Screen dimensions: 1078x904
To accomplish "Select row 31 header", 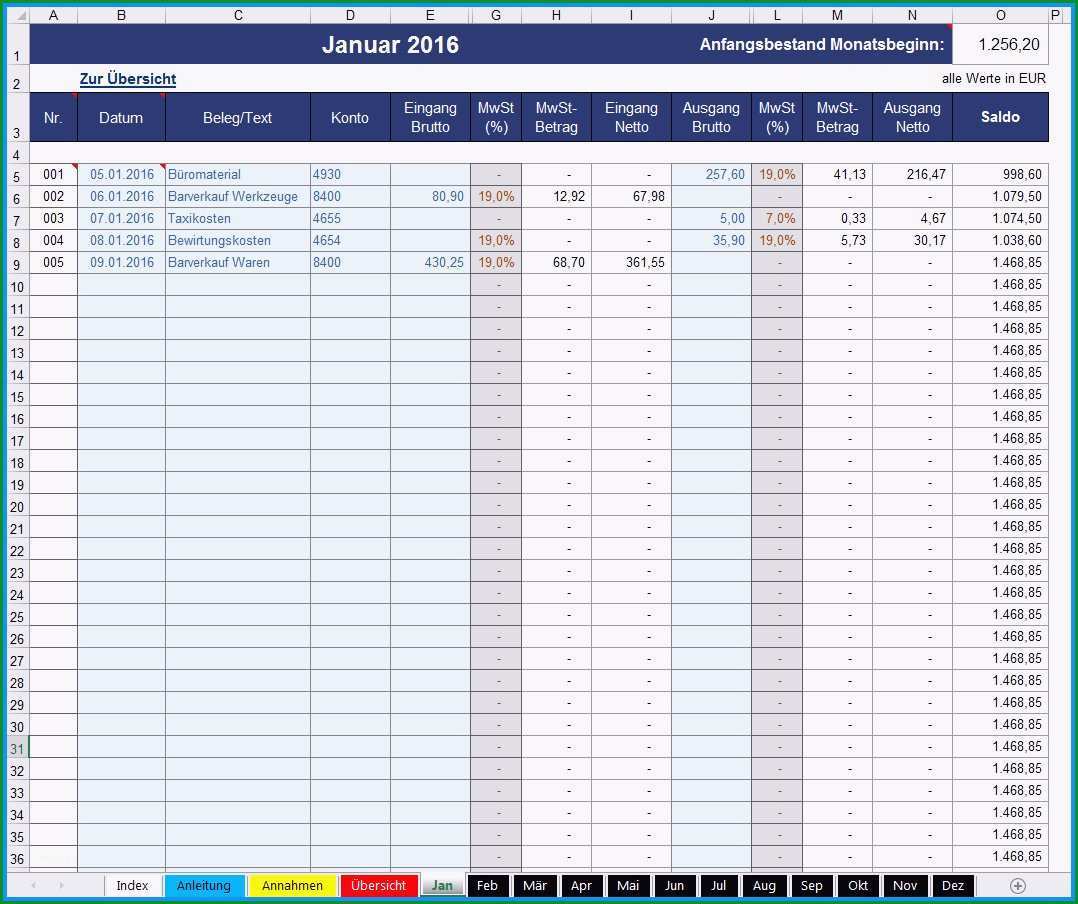I will point(18,748).
